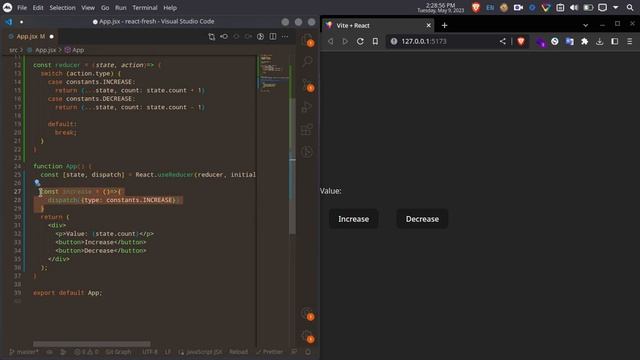
Task: Open Run and Debug view in activity bar
Action: (x=307, y=107)
